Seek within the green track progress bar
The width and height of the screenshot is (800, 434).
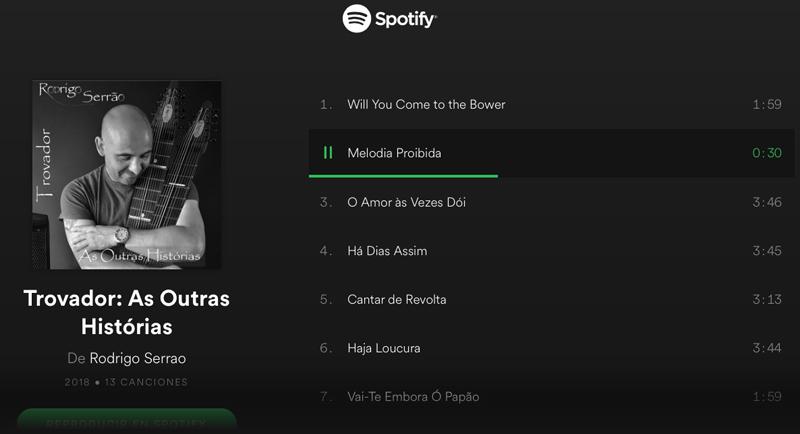tap(403, 176)
